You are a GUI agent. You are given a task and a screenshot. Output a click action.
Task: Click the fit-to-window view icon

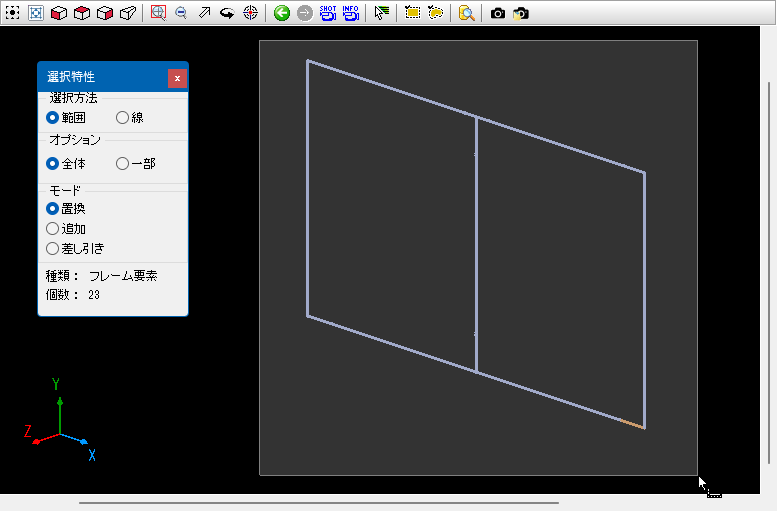pyautogui.click(x=36, y=13)
